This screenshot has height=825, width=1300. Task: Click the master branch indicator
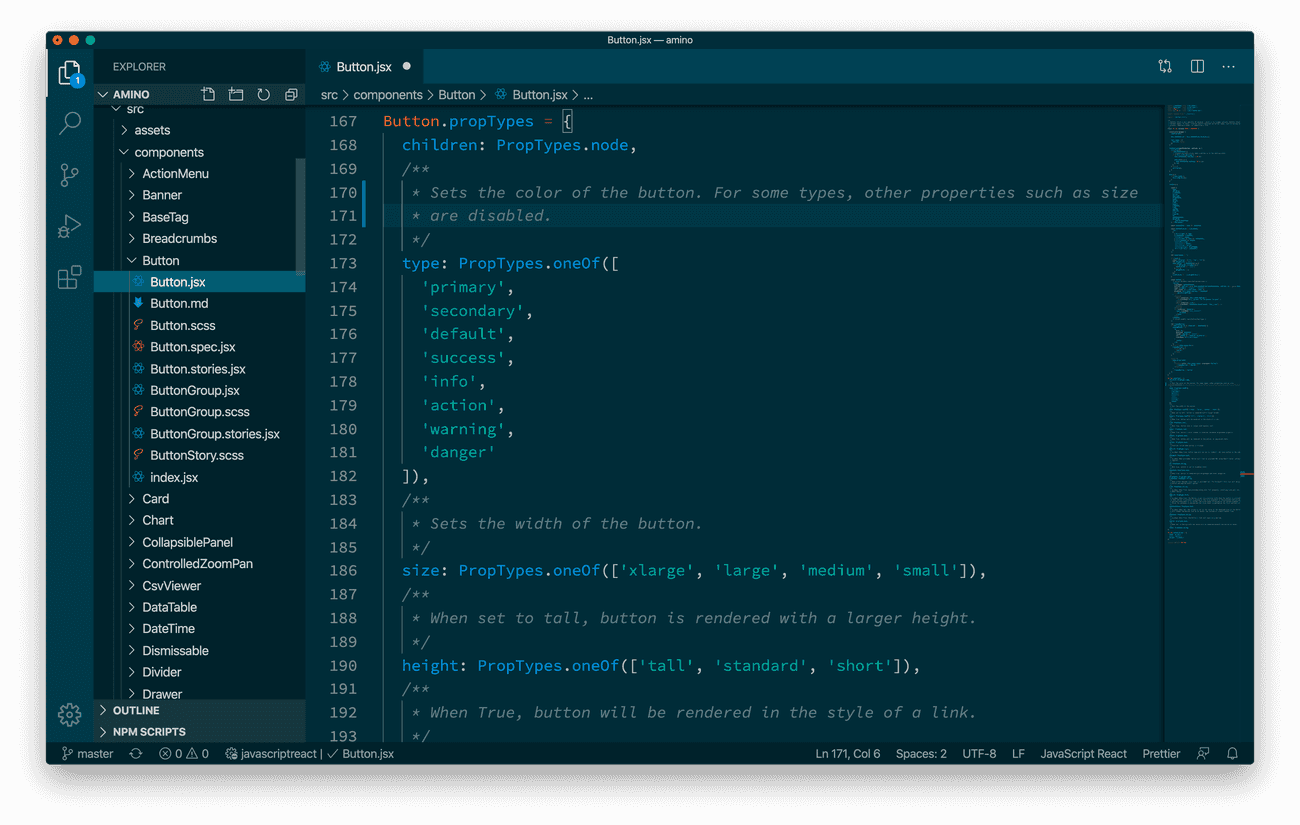pos(87,753)
